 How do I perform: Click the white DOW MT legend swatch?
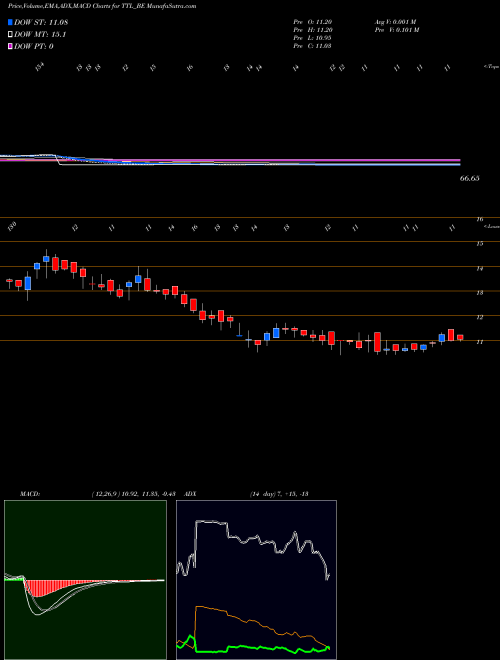[x=10, y=35]
